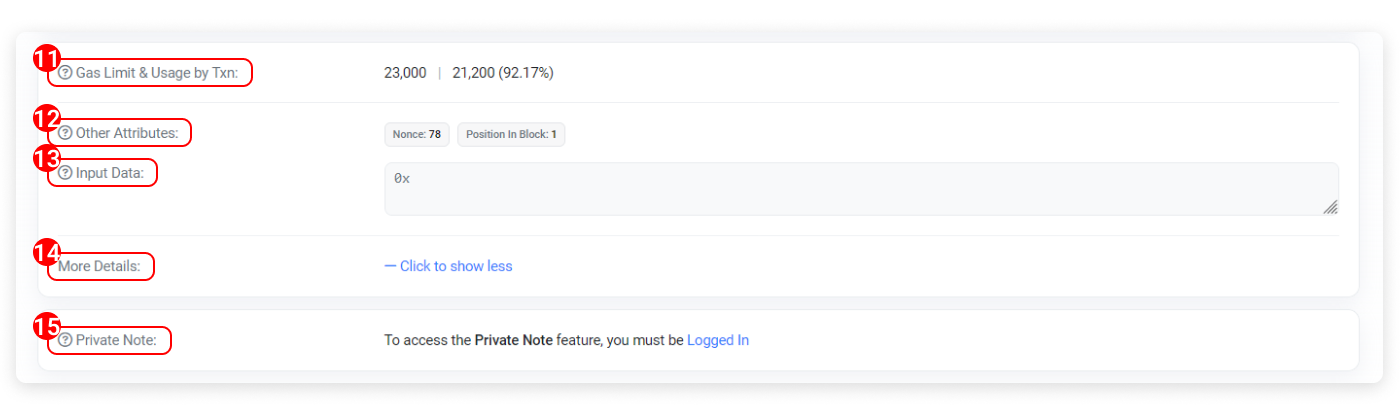Open the Logged In link

tap(718, 340)
